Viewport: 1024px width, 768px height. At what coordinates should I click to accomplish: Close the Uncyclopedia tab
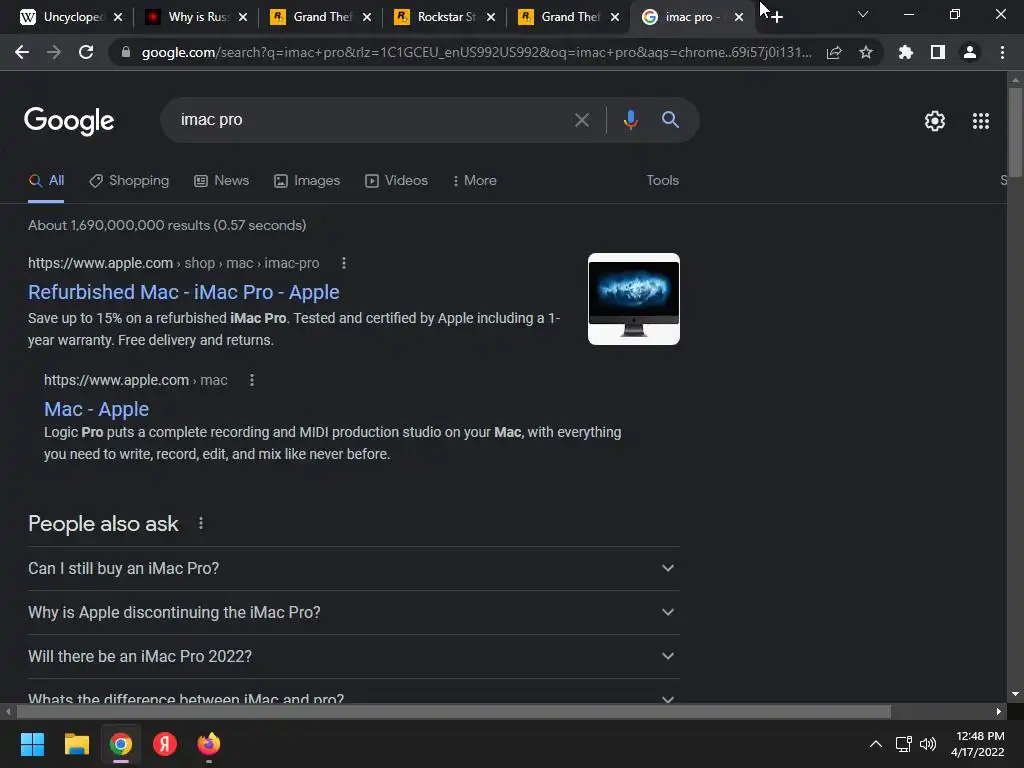pyautogui.click(x=118, y=17)
